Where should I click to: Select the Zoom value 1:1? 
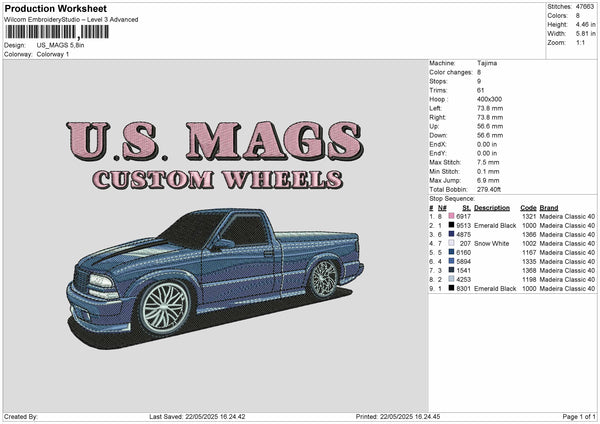pyautogui.click(x=580, y=42)
